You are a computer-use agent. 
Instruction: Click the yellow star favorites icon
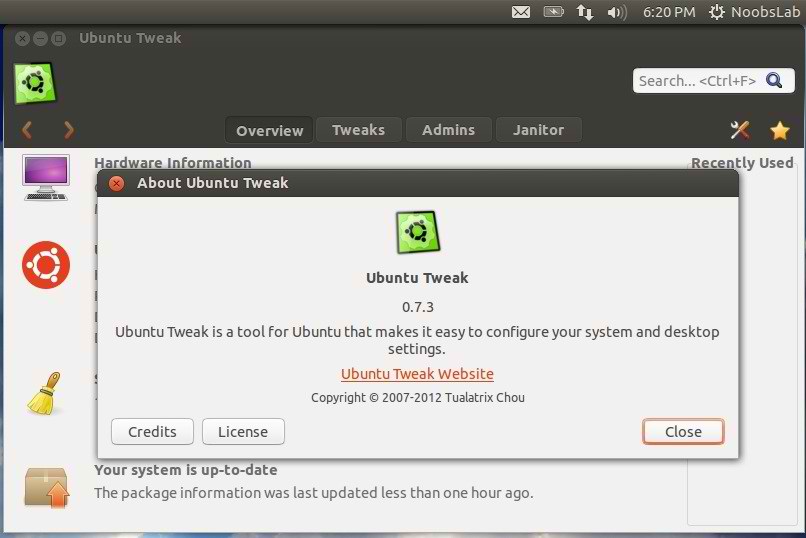pyautogui.click(x=779, y=131)
